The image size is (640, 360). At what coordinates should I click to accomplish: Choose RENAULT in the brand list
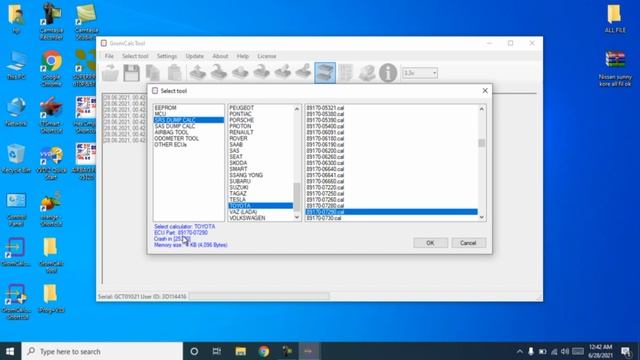260,132
